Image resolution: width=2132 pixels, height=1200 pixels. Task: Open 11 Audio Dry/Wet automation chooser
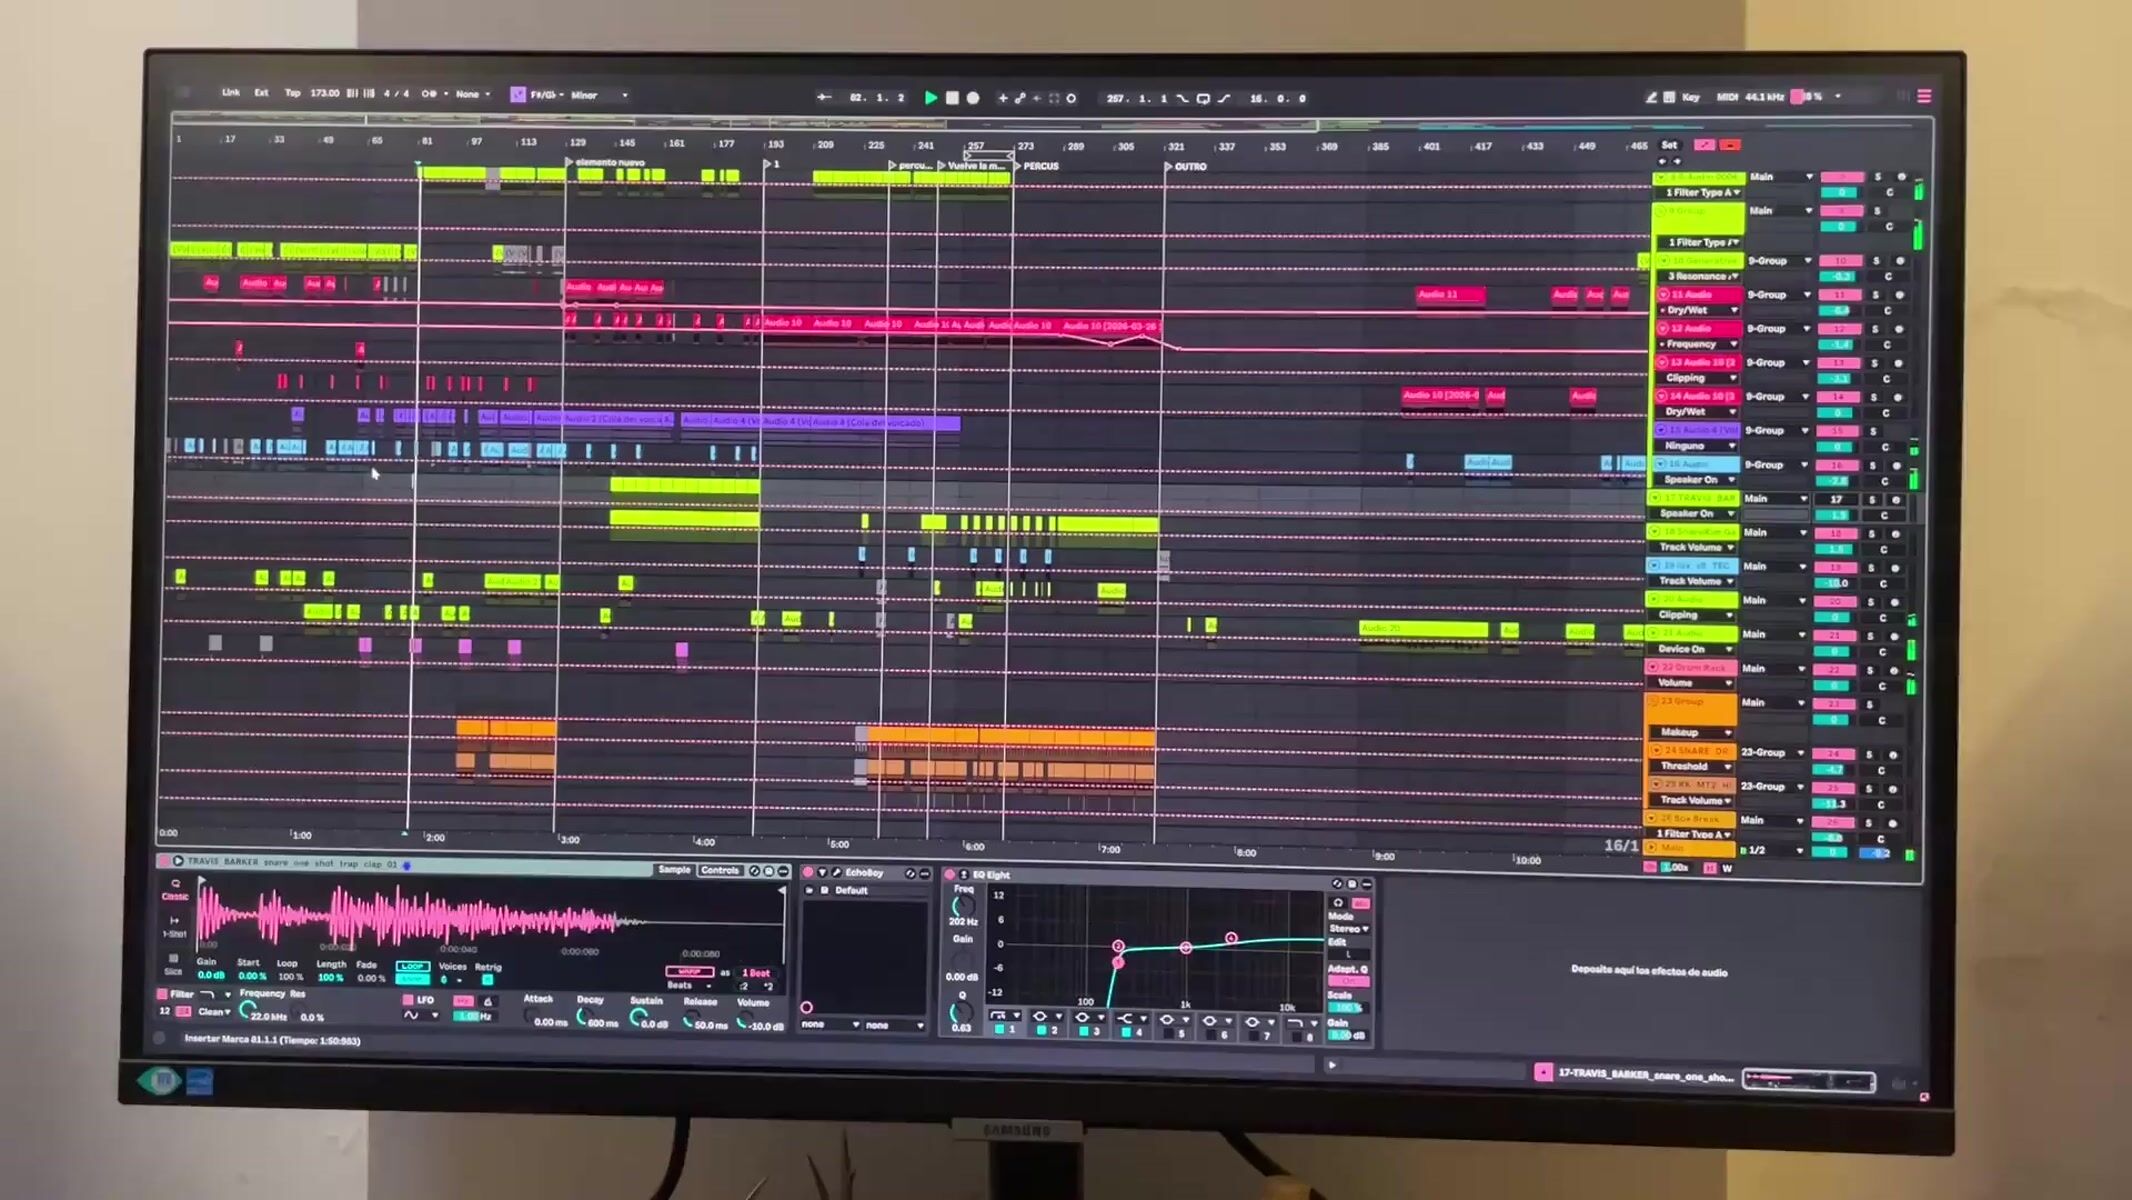tap(1698, 311)
